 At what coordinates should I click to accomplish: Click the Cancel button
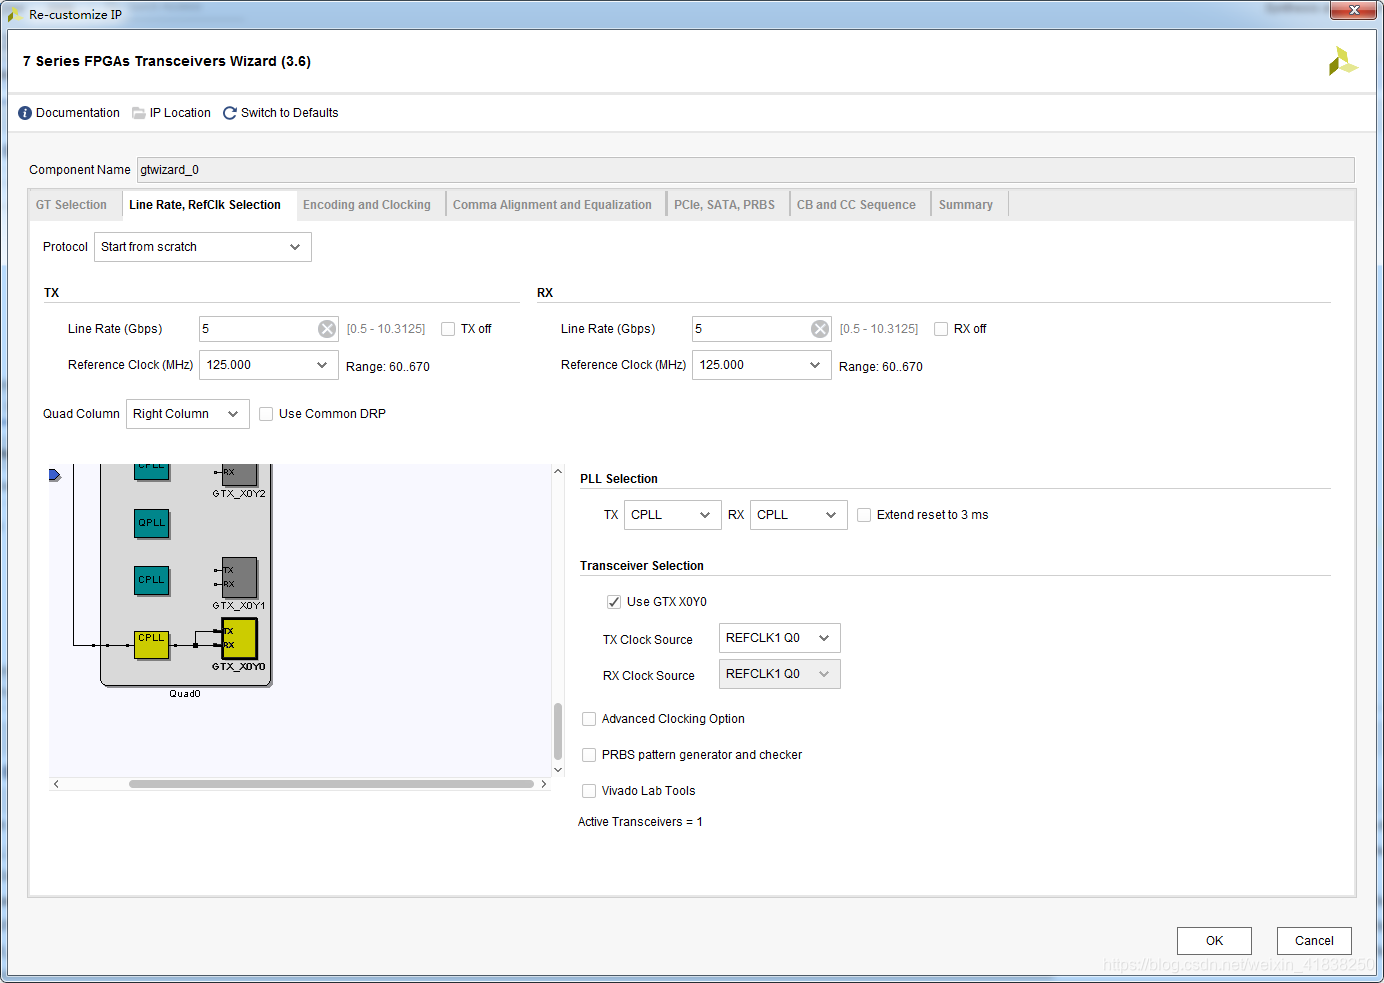pyautogui.click(x=1314, y=941)
